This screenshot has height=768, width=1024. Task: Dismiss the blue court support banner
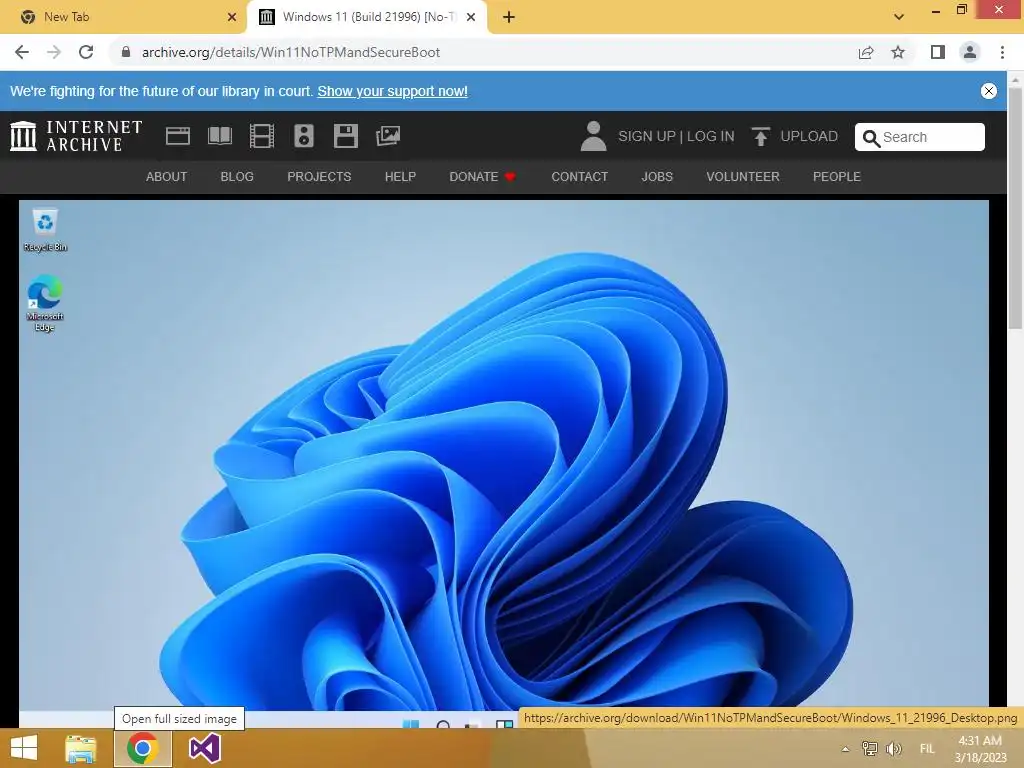click(989, 91)
